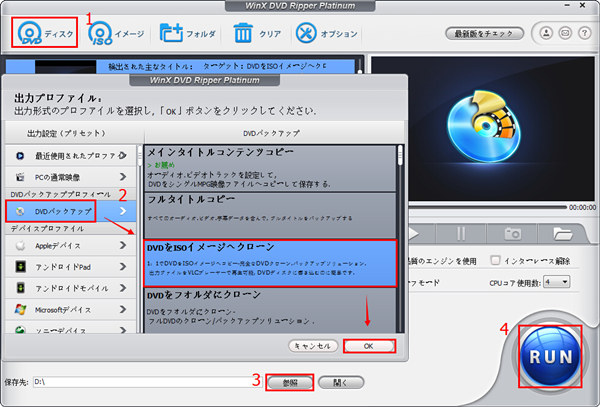Viewport: 600px width, 407px height.
Task: Select recently used profiles (最近使用されたプロファ)
Action: click(71, 156)
